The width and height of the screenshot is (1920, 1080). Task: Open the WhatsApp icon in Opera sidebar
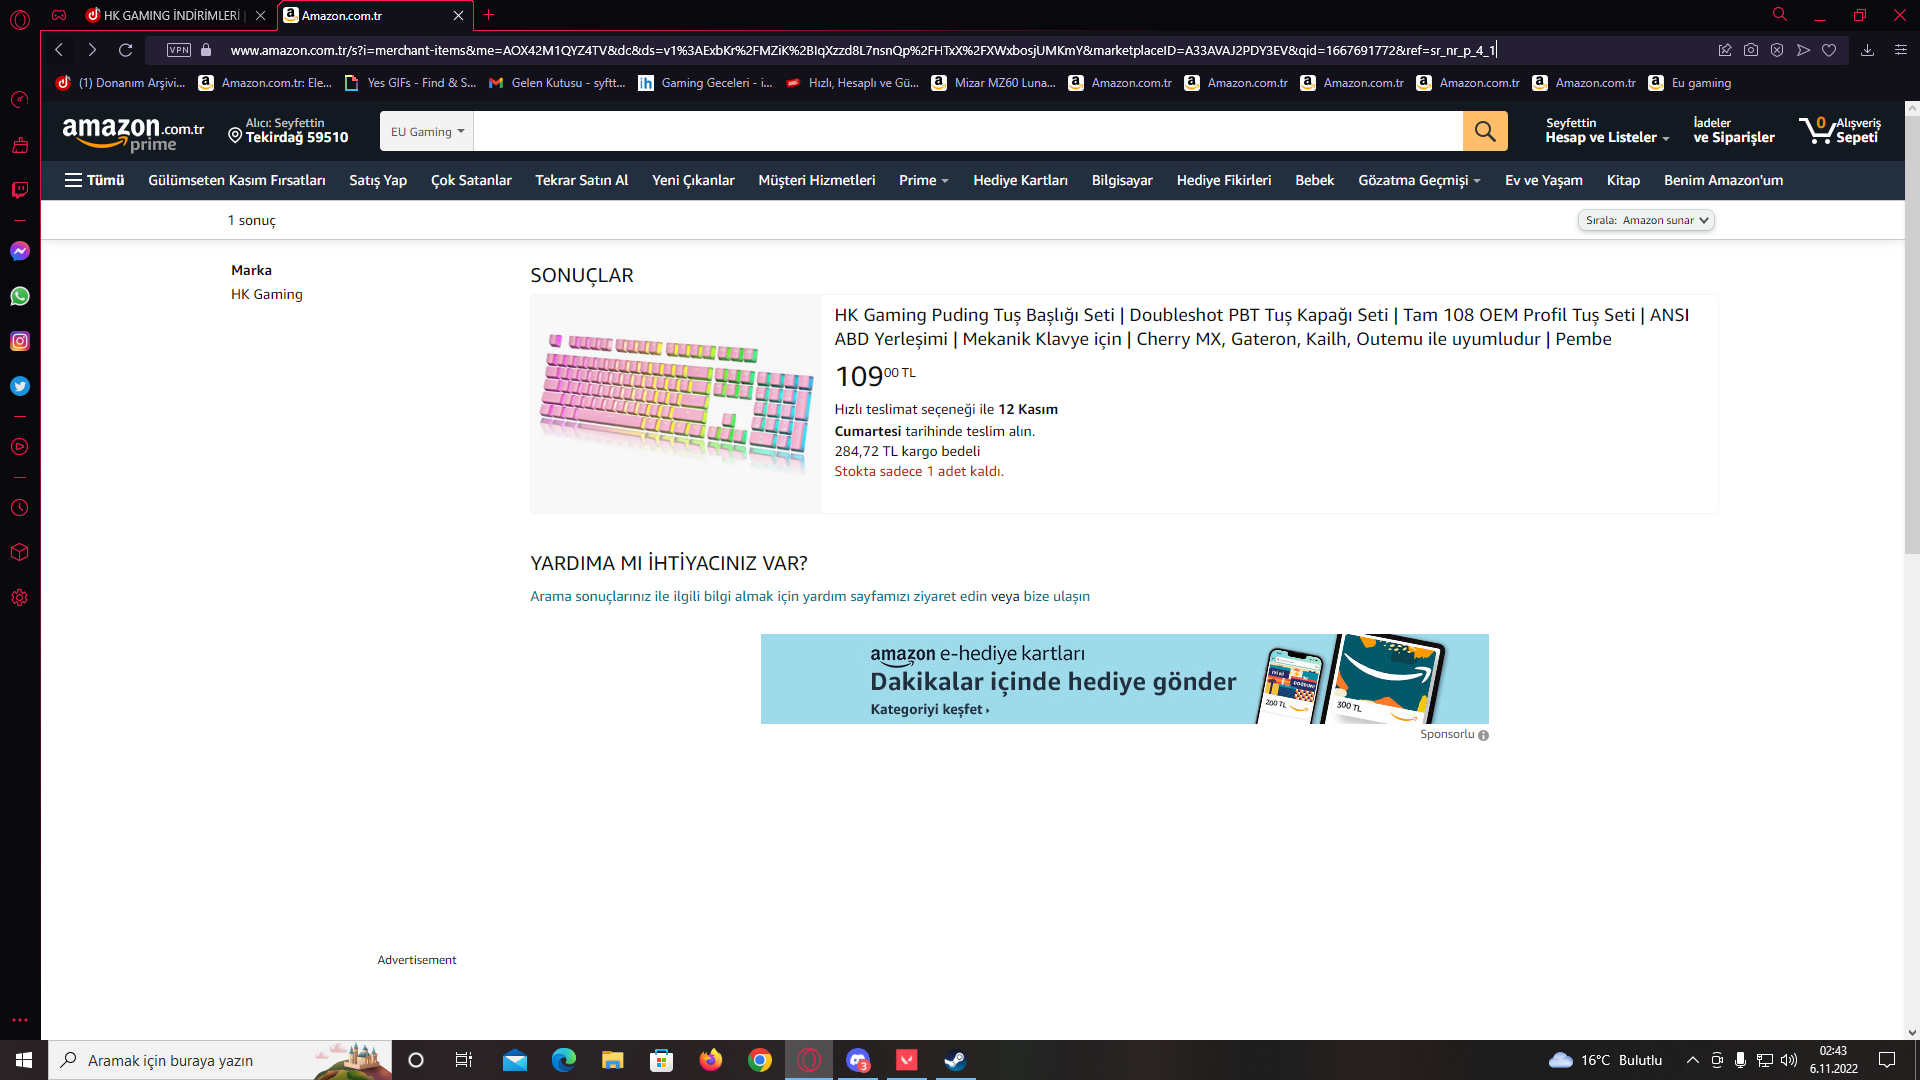[x=20, y=296]
